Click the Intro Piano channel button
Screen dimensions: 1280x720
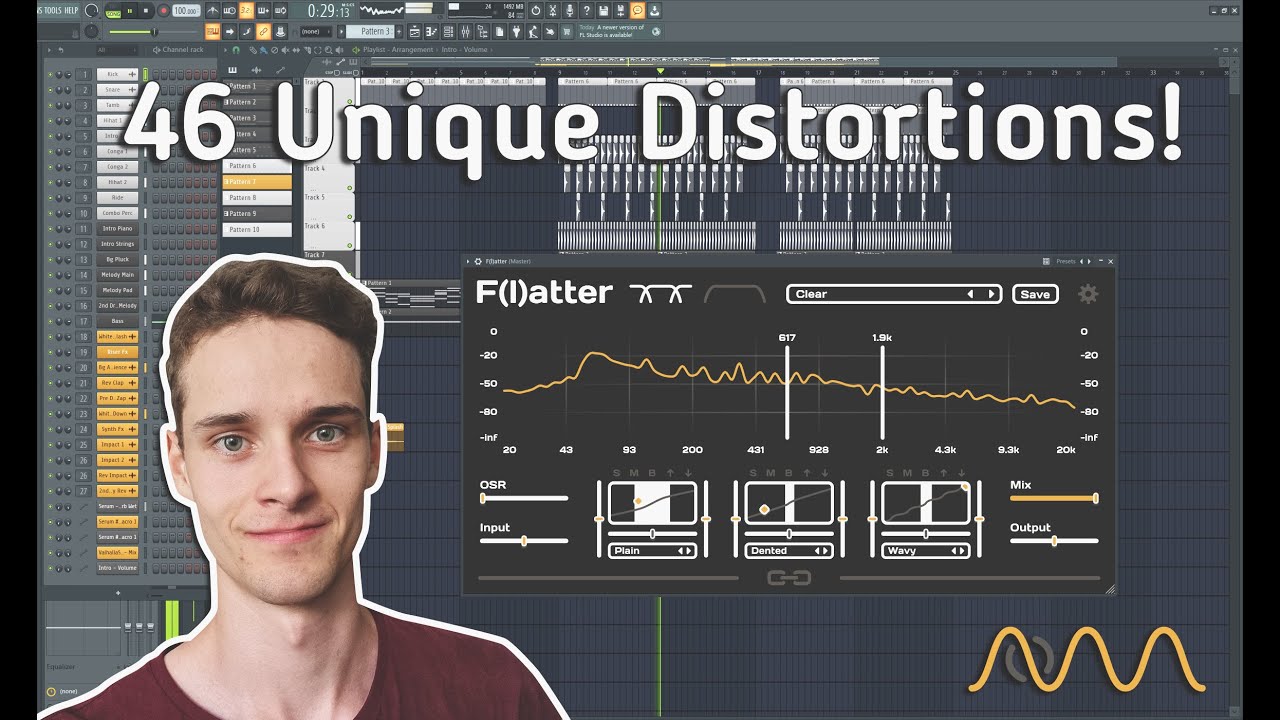[118, 229]
